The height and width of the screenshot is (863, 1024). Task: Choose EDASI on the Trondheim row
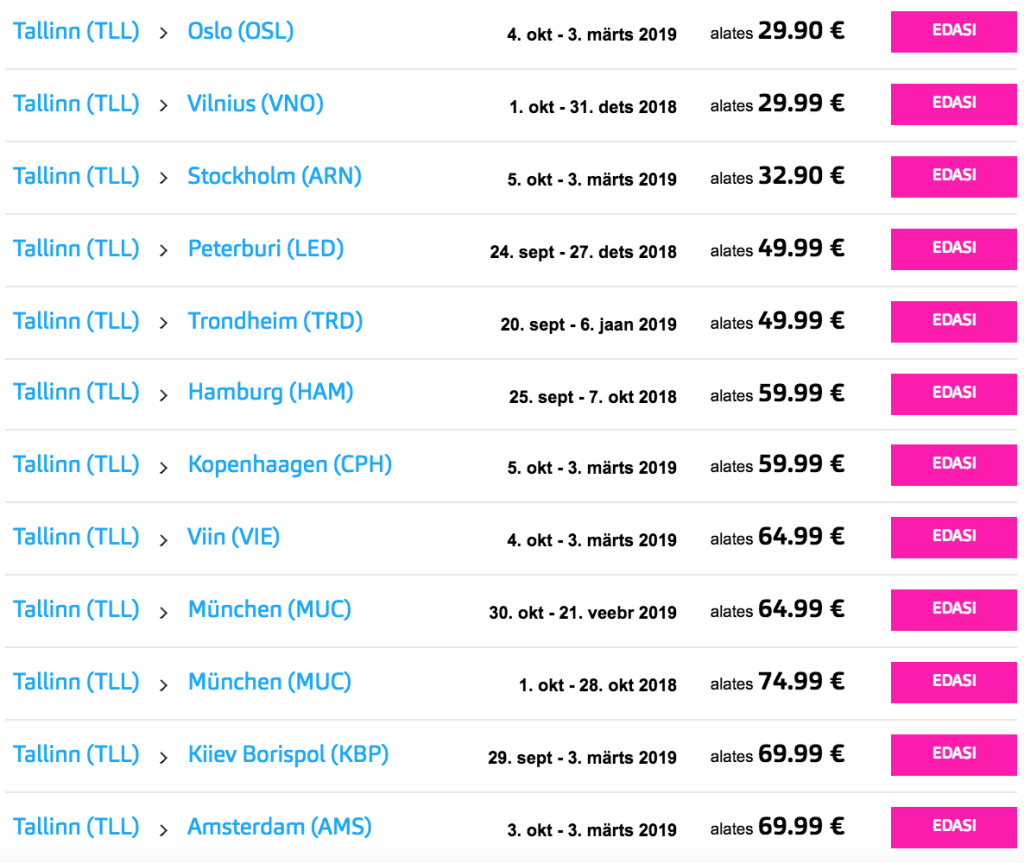click(x=953, y=321)
